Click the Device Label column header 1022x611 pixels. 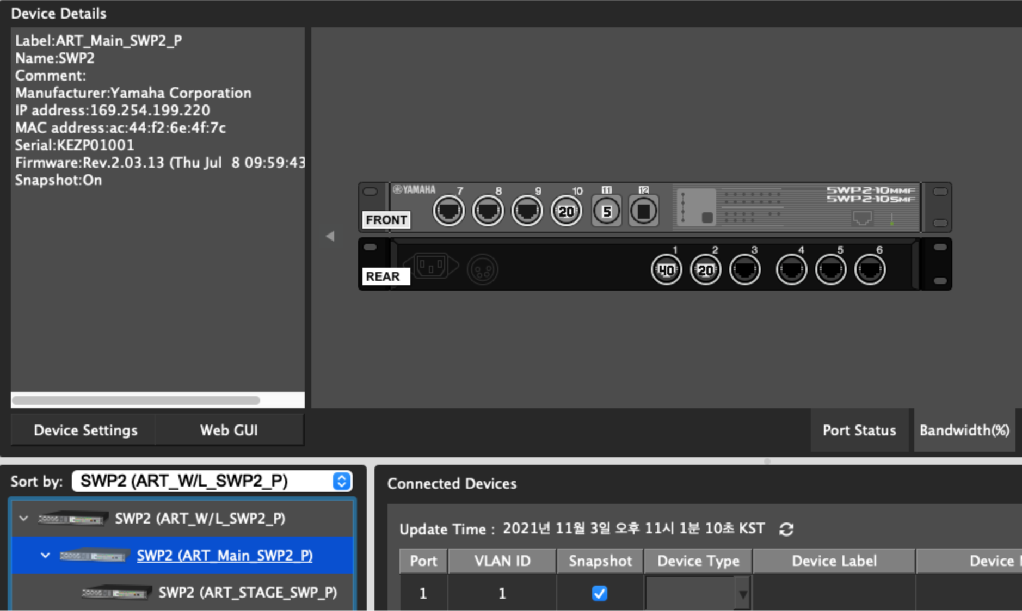834,561
